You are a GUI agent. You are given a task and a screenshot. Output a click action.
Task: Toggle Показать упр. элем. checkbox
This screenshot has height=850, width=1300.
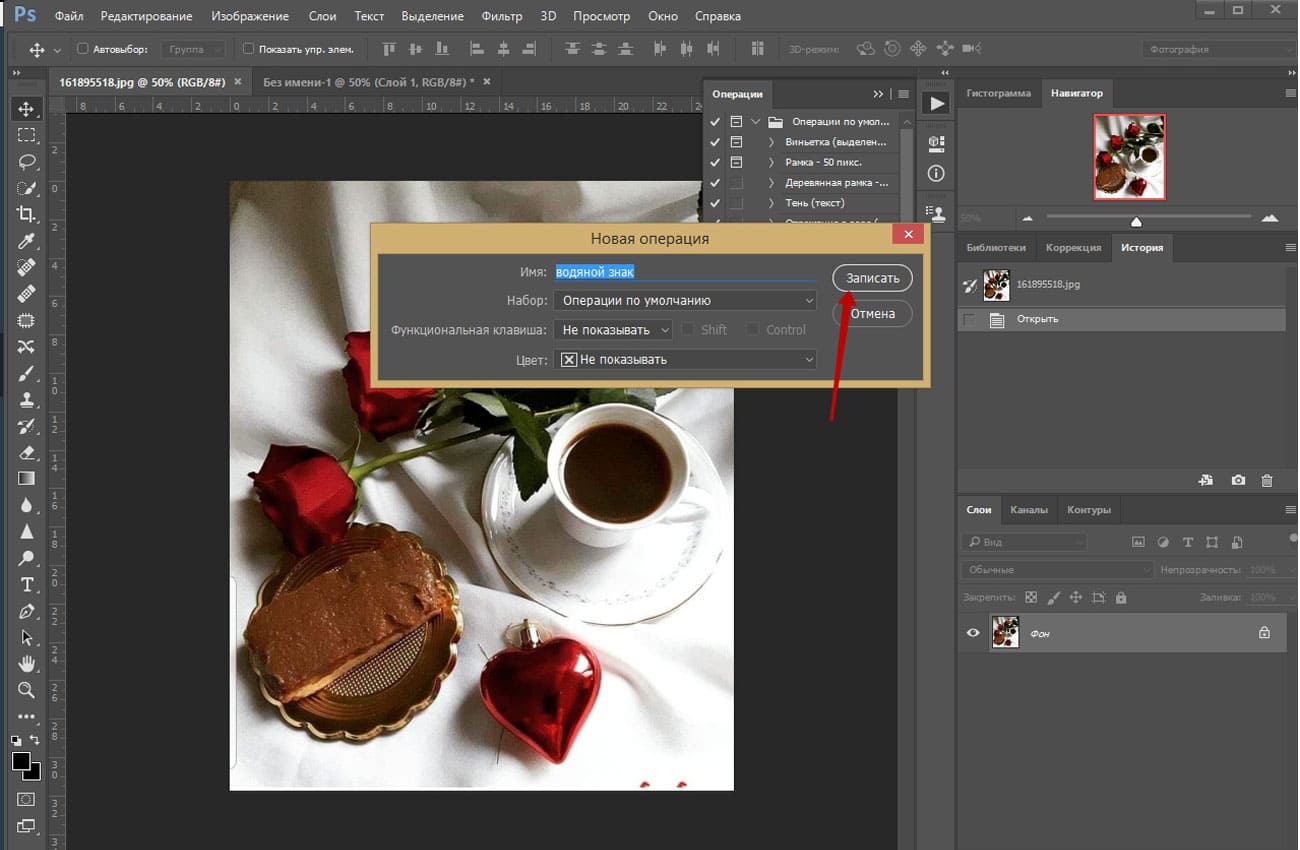tap(249, 49)
